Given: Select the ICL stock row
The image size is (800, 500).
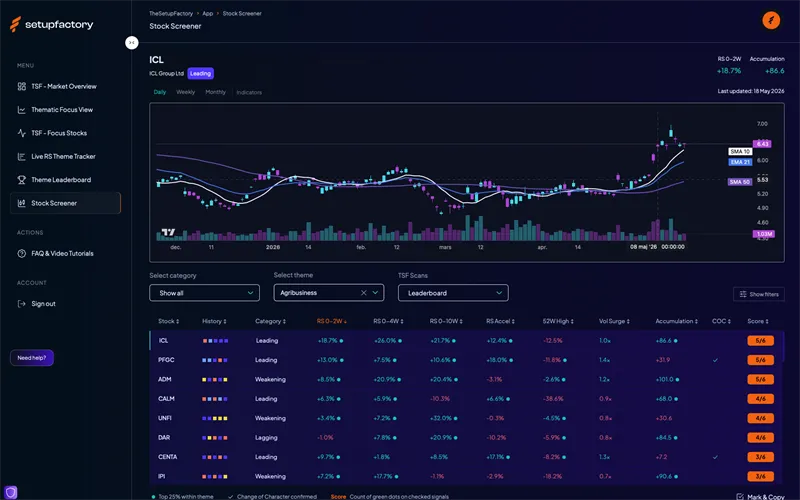Looking at the screenshot, I should [467, 340].
